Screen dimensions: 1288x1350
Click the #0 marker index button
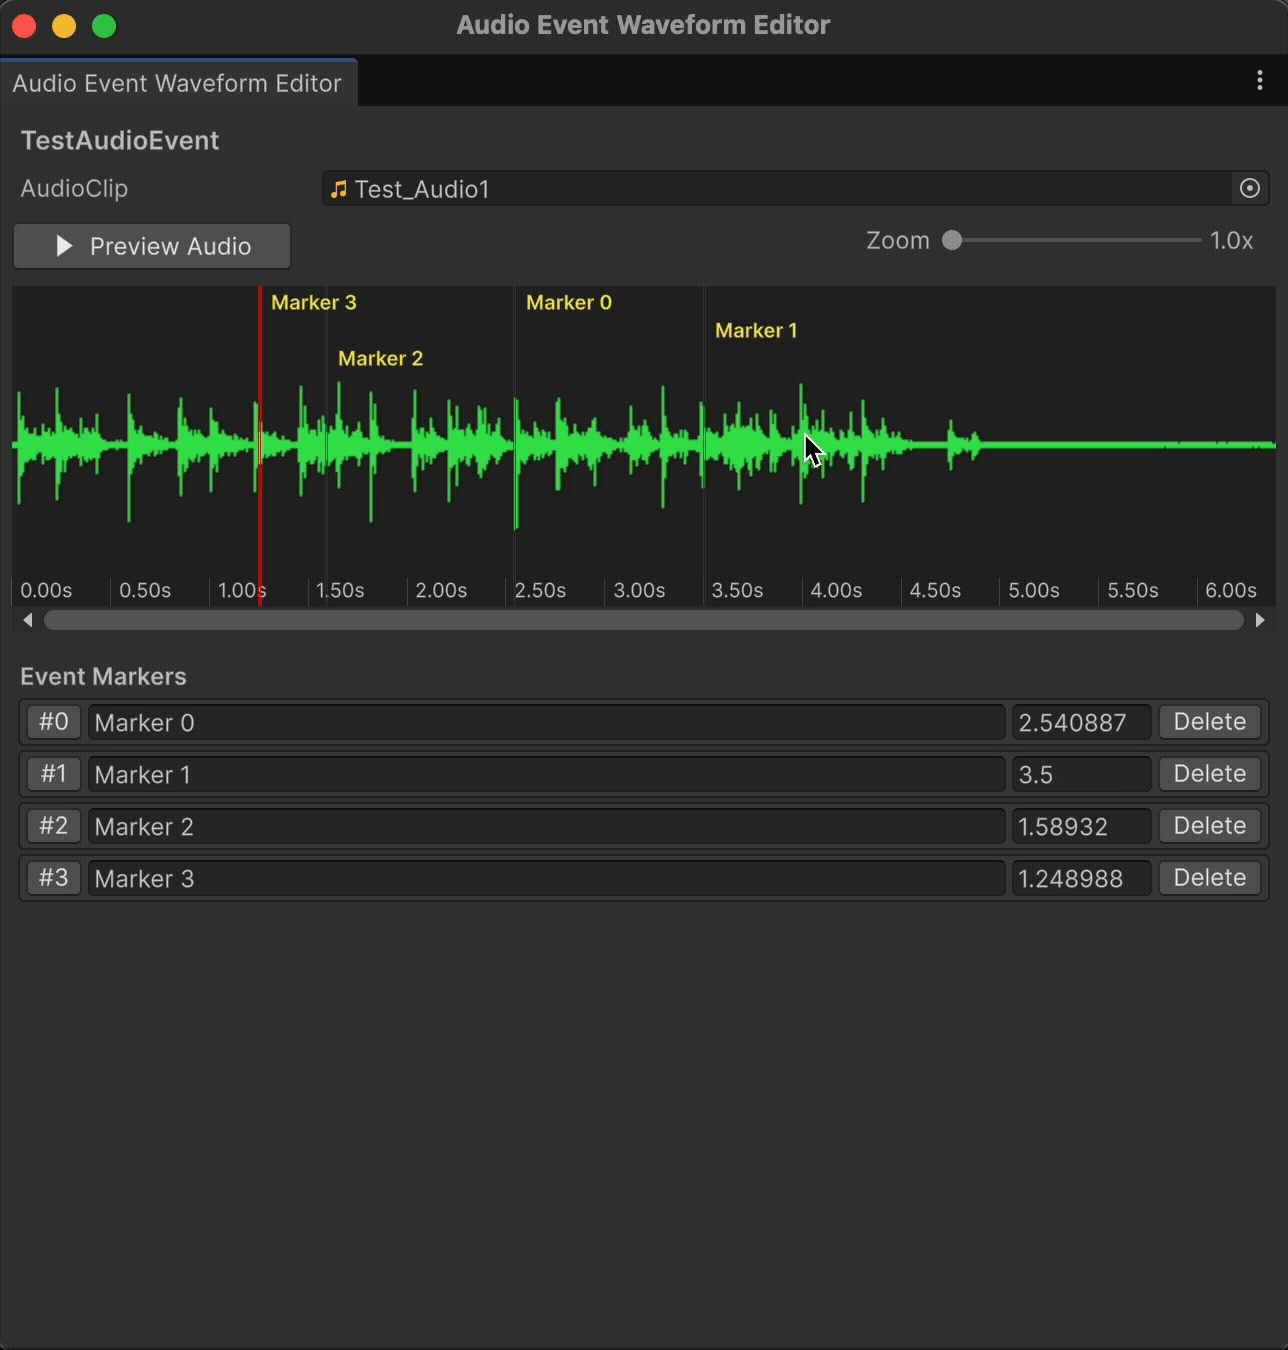pyautogui.click(x=54, y=722)
